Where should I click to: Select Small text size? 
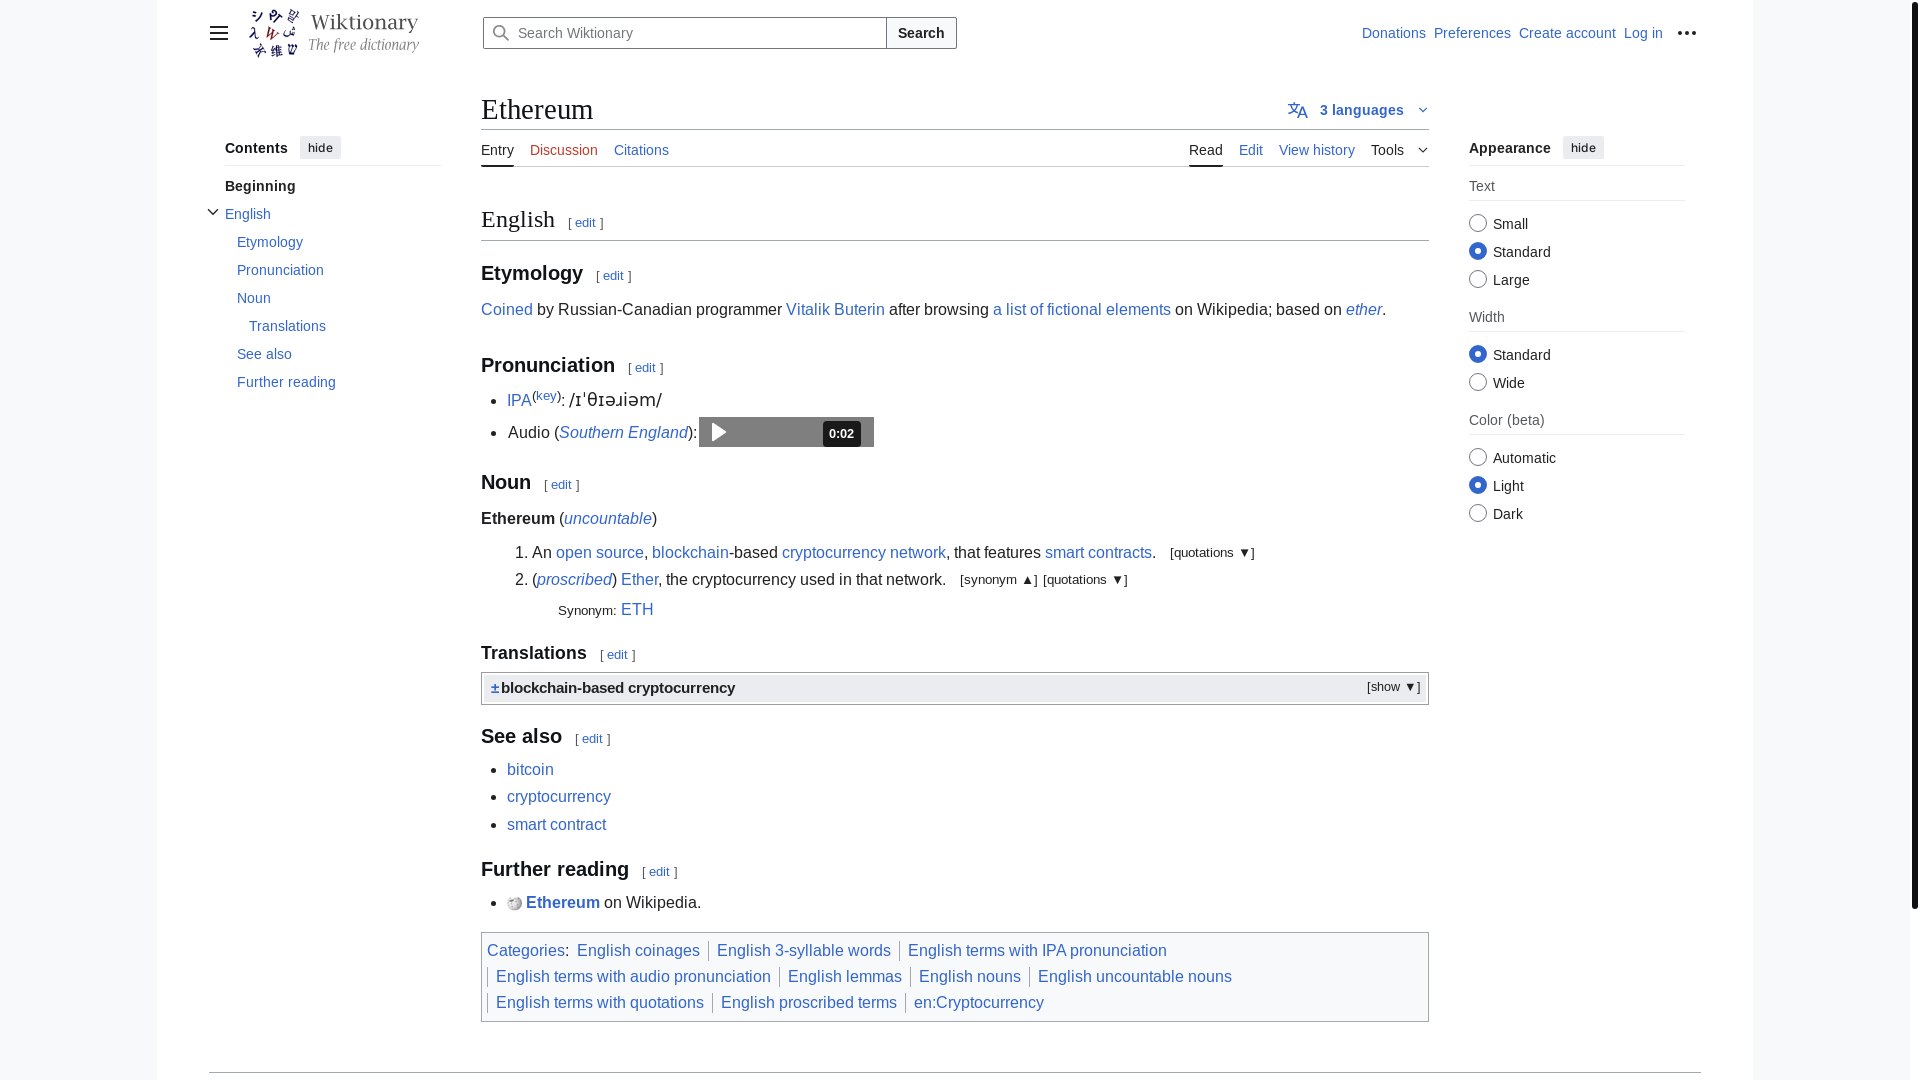(x=1478, y=223)
